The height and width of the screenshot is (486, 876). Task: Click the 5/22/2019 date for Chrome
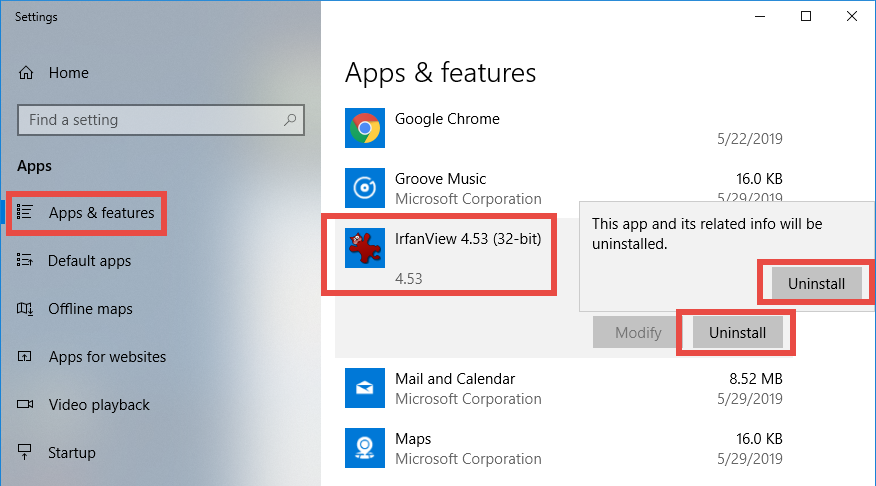(750, 139)
